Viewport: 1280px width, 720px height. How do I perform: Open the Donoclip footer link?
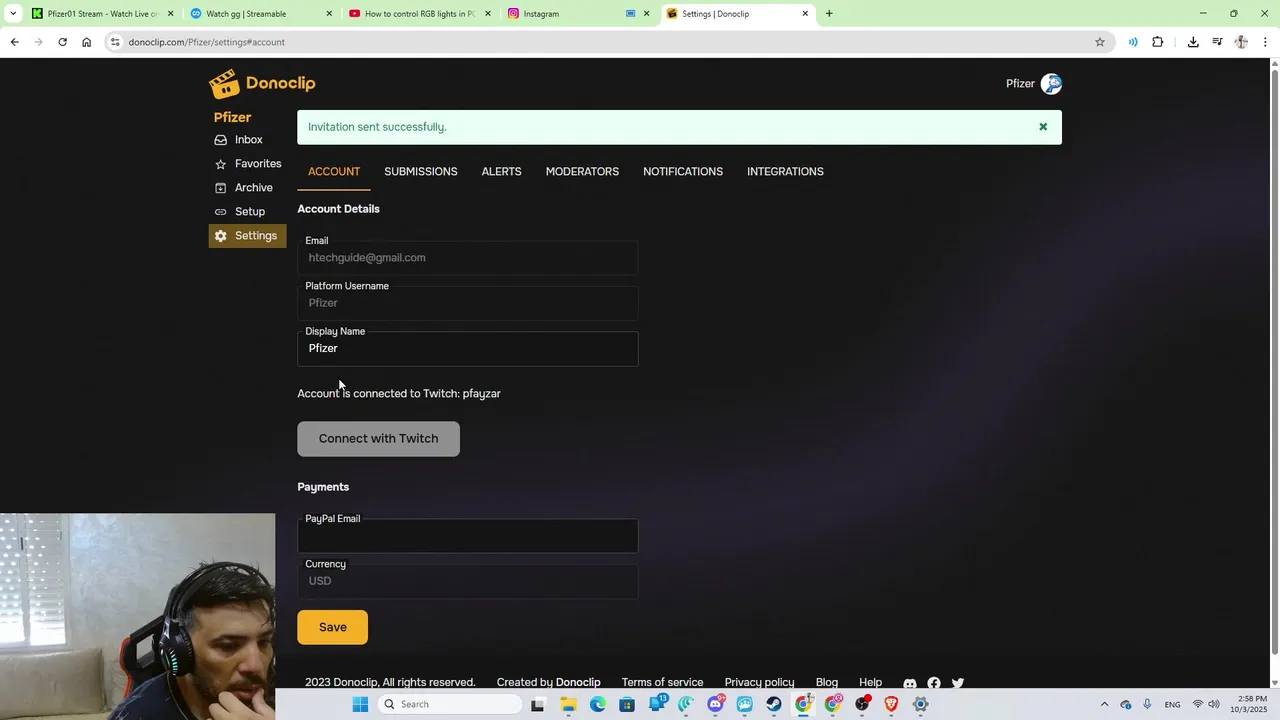578,682
